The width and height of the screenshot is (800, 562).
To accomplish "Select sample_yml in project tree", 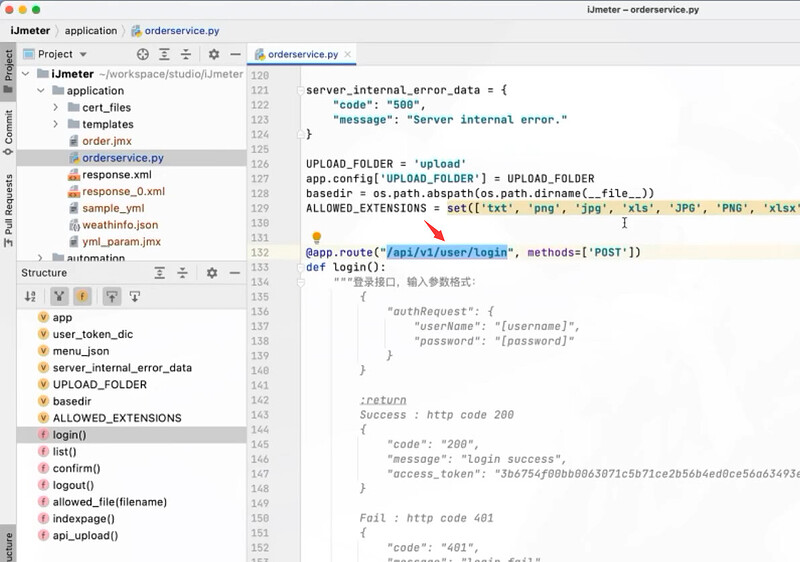I will pyautogui.click(x=113, y=209).
